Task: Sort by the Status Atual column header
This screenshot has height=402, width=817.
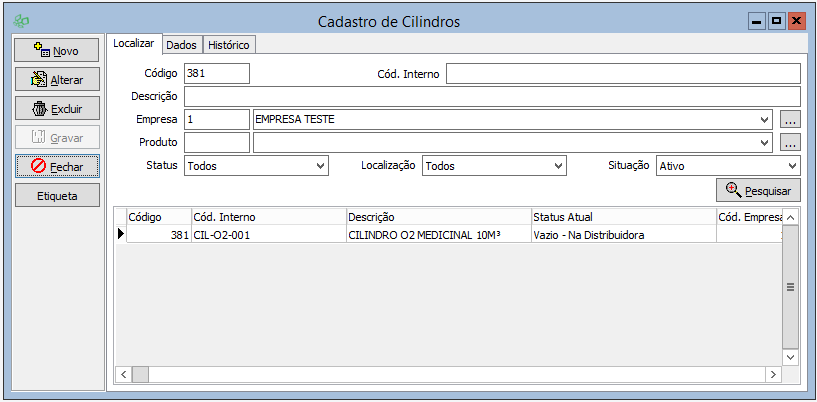Action: click(x=622, y=217)
